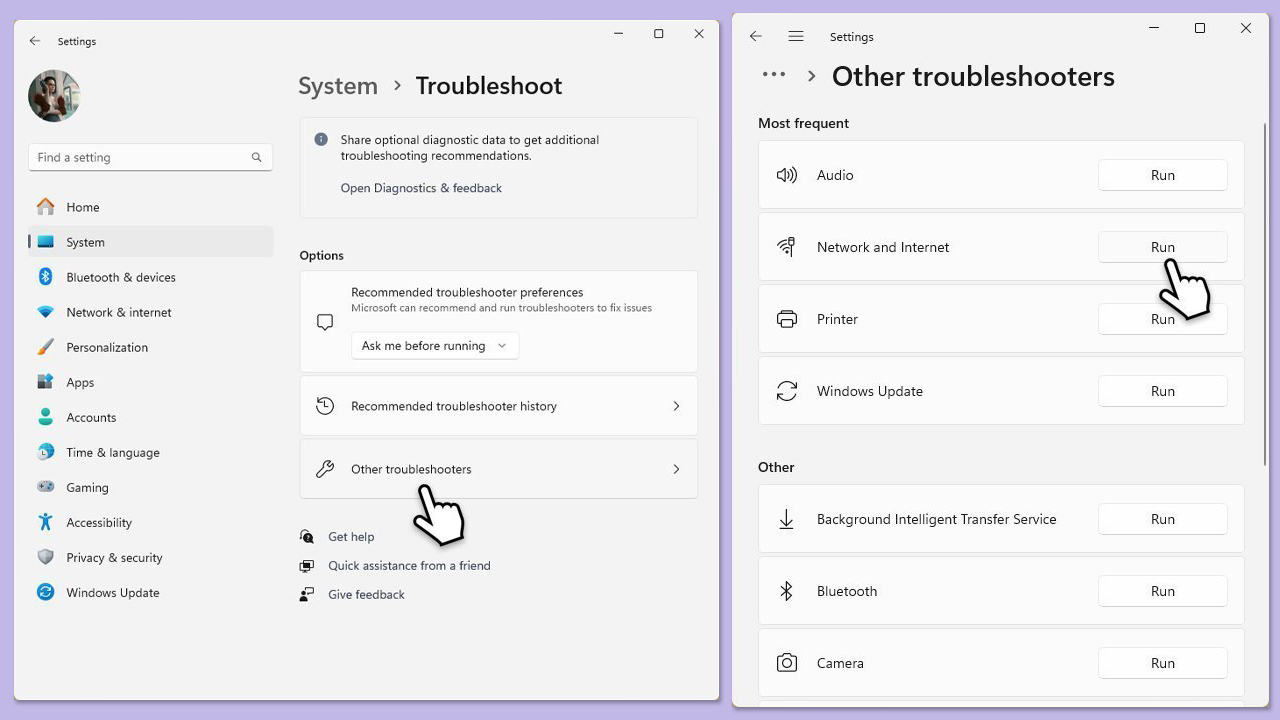
Task: Run the Camera troubleshooter
Action: click(1162, 663)
